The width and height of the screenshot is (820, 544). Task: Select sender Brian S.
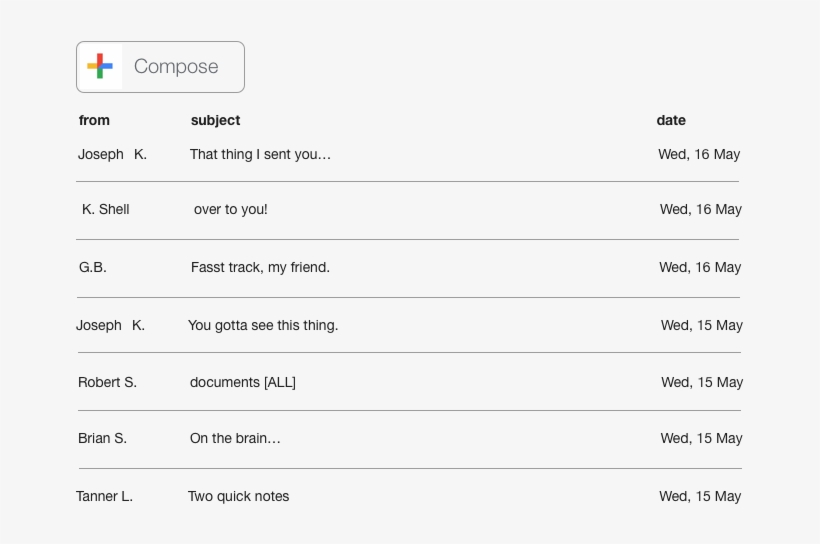click(102, 438)
